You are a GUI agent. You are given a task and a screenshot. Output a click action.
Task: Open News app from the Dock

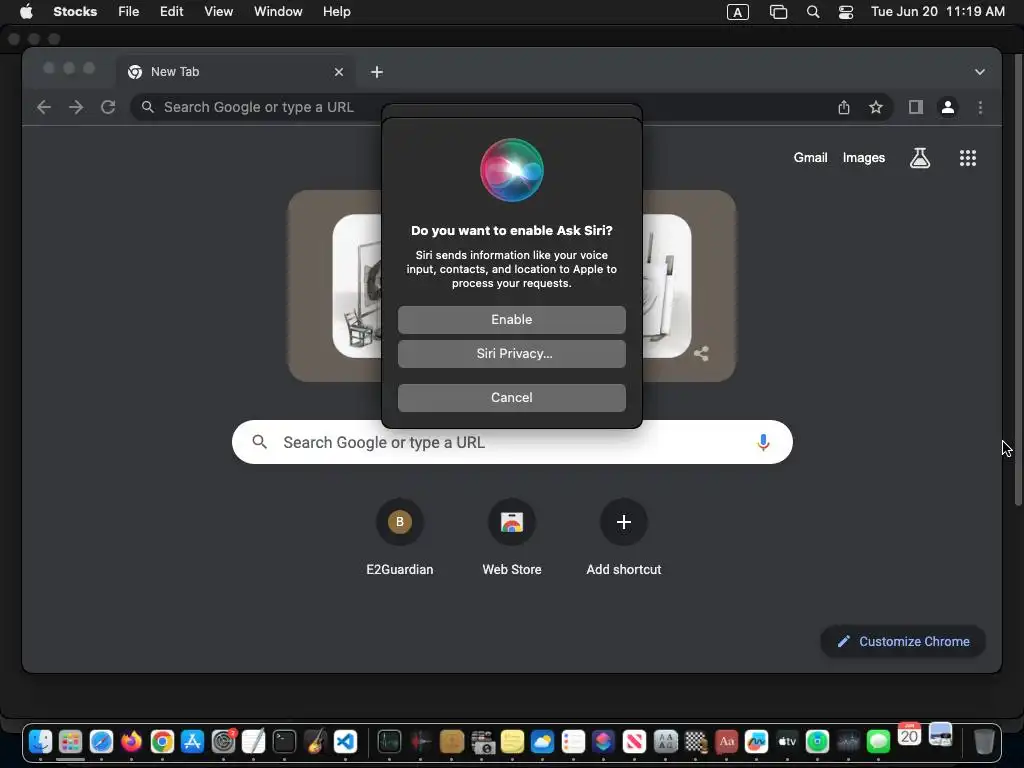coord(634,742)
